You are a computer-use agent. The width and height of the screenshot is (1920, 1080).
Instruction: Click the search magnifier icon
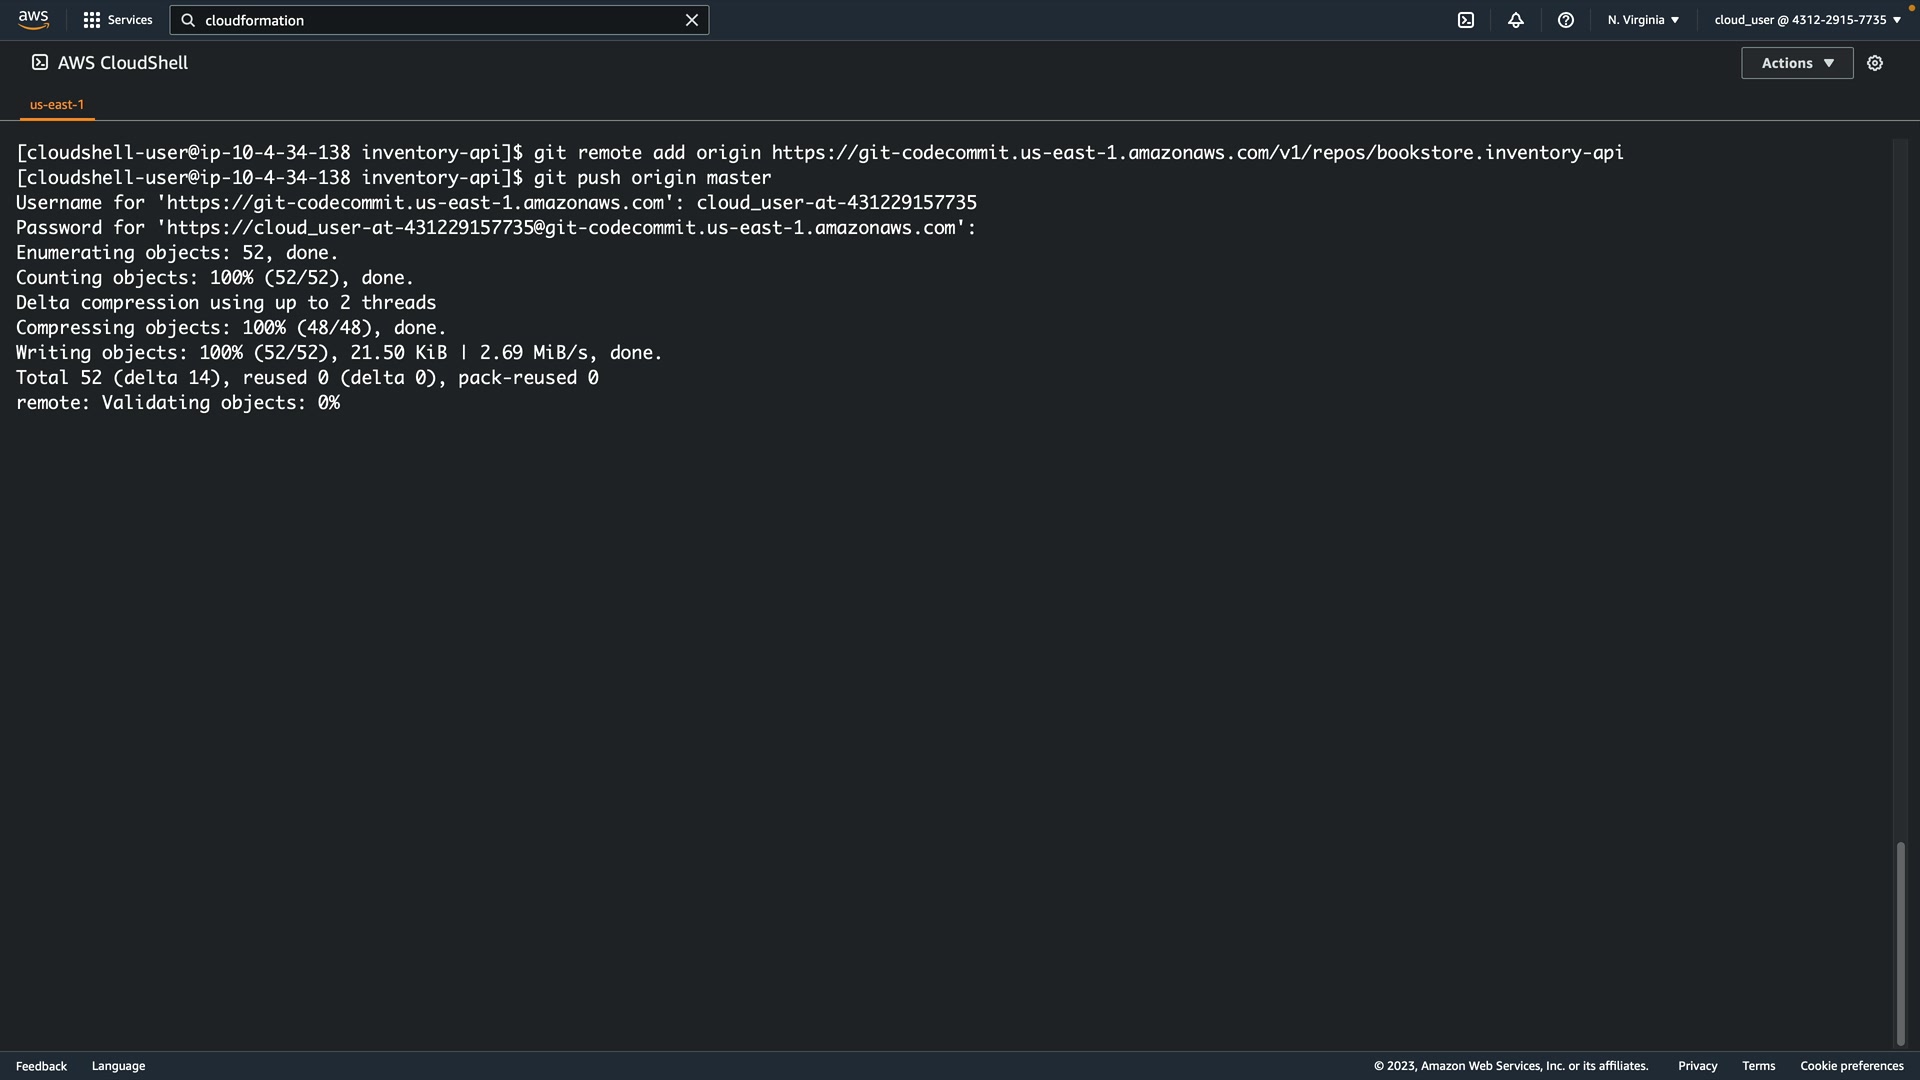click(188, 20)
